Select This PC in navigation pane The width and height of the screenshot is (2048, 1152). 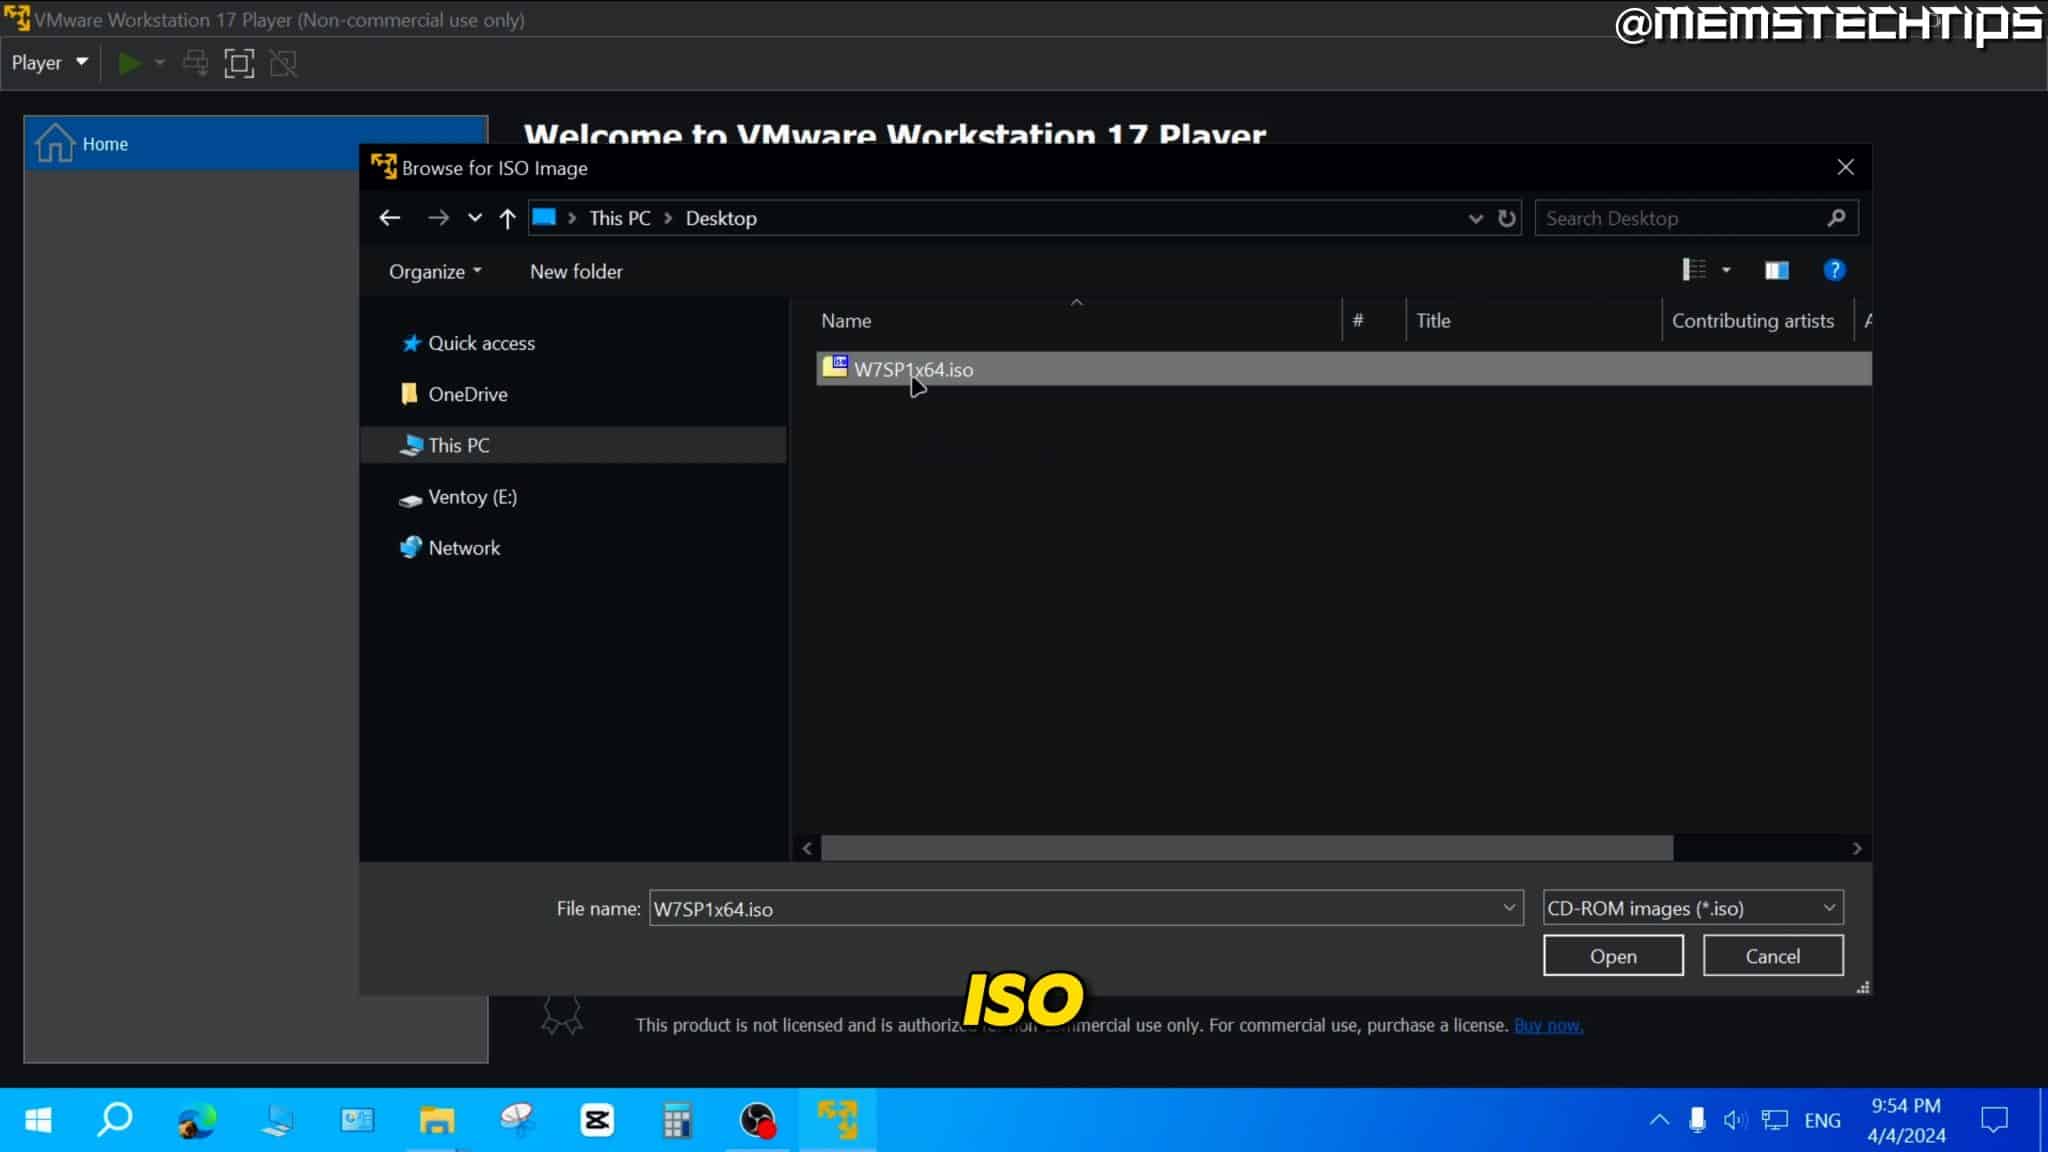point(574,445)
